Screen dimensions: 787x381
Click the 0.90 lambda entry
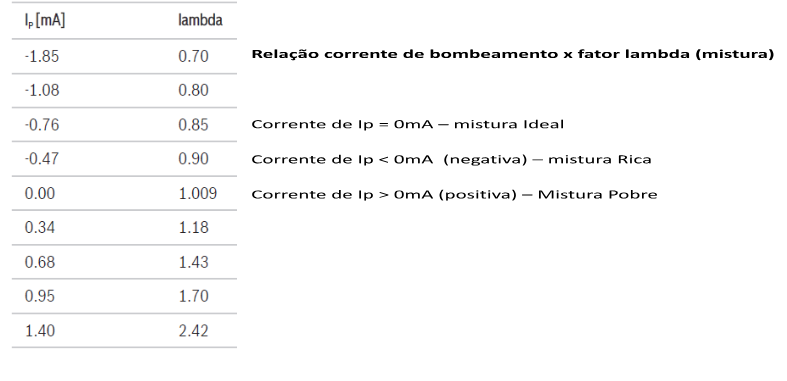pyautogui.click(x=193, y=159)
